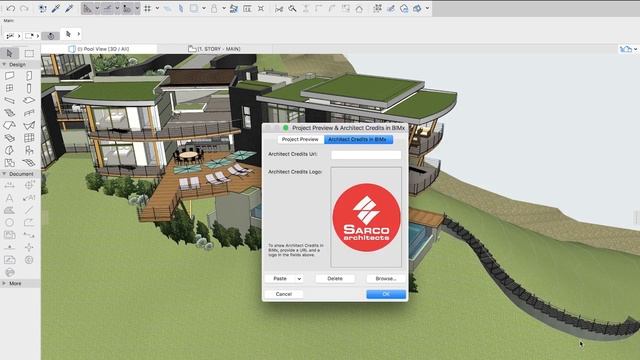Viewport: 640px width, 360px height.
Task: Select the Wall tool
Action: pos(9,76)
